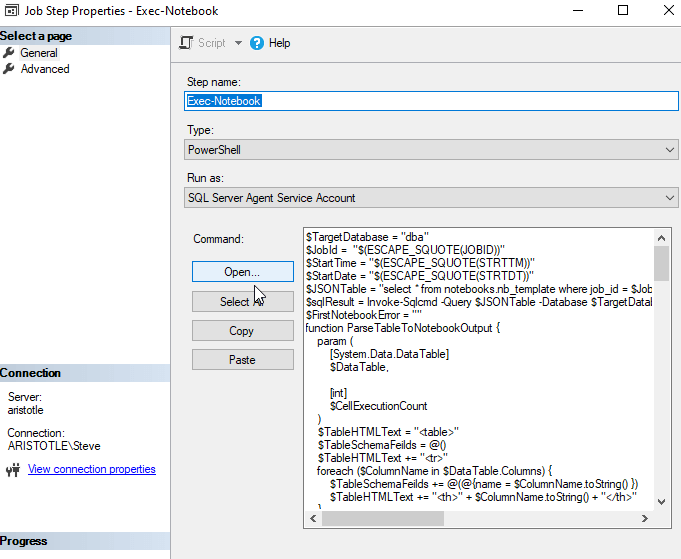The height and width of the screenshot is (559, 681).
Task: Expand the Run as account dropdown
Action: (x=431, y=198)
